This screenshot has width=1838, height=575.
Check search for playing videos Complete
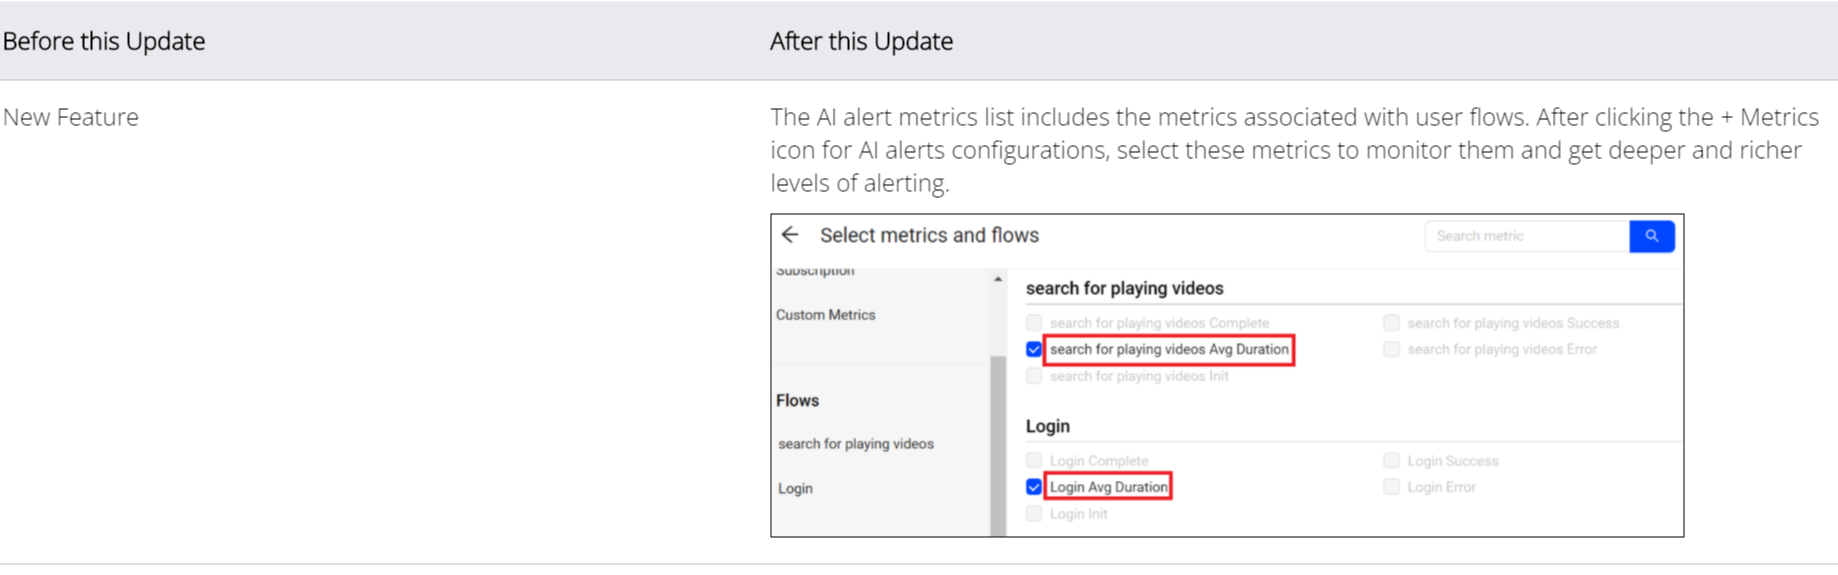pyautogui.click(x=1034, y=323)
